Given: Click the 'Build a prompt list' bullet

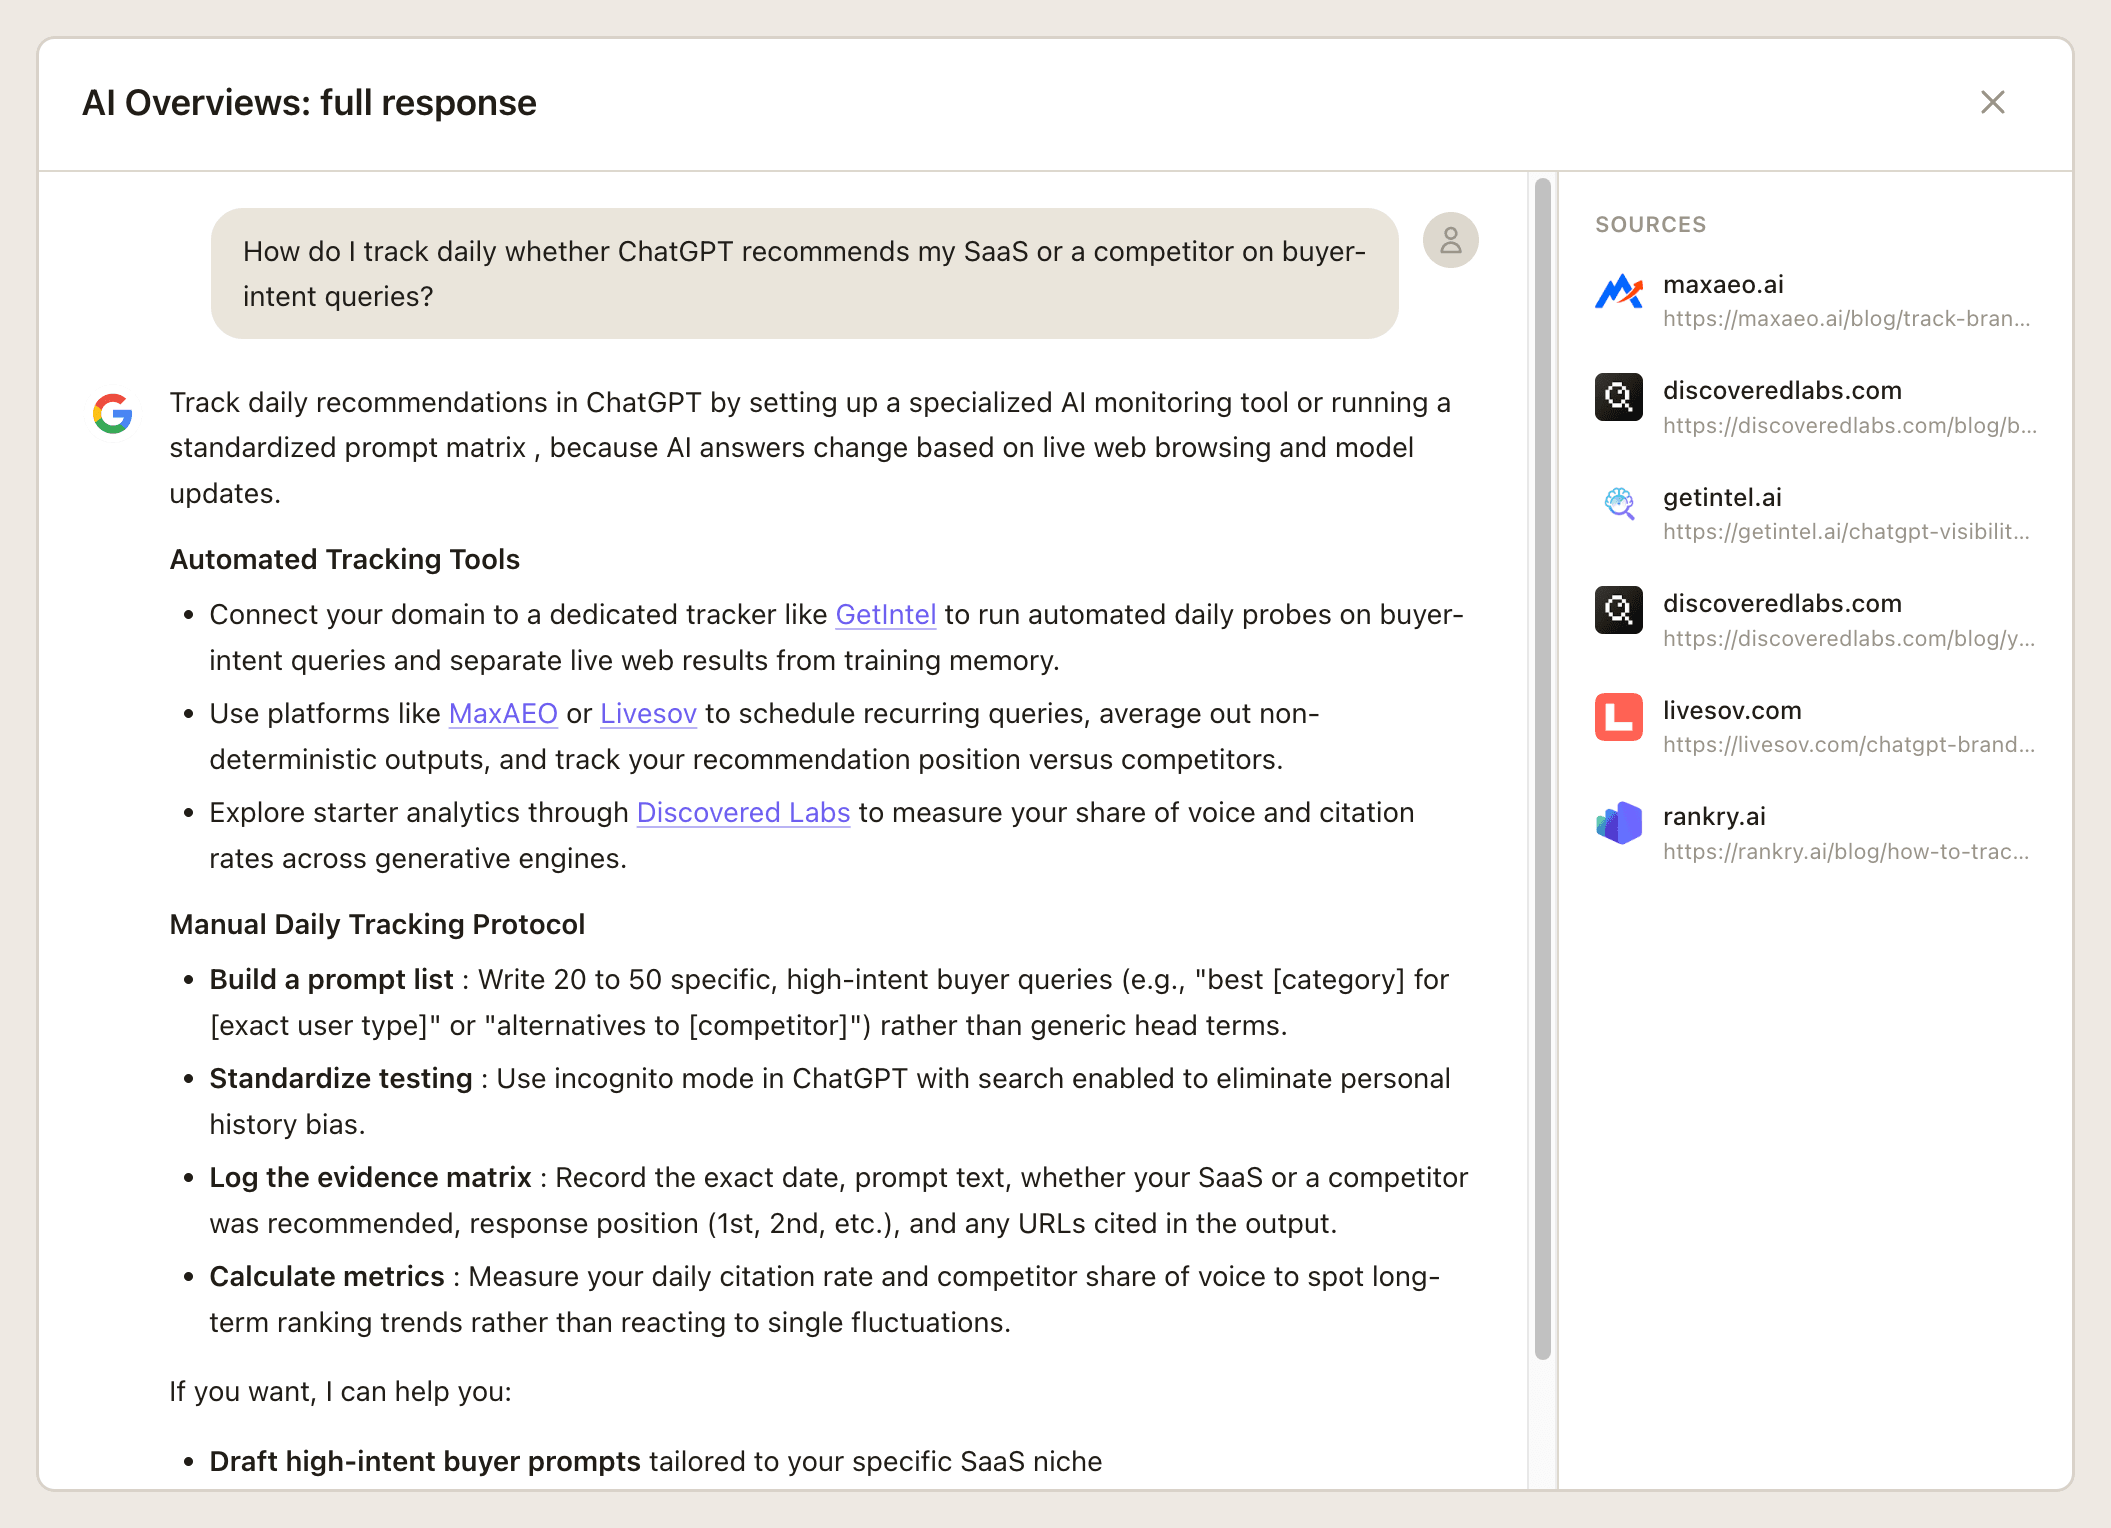Looking at the screenshot, I should [828, 1002].
